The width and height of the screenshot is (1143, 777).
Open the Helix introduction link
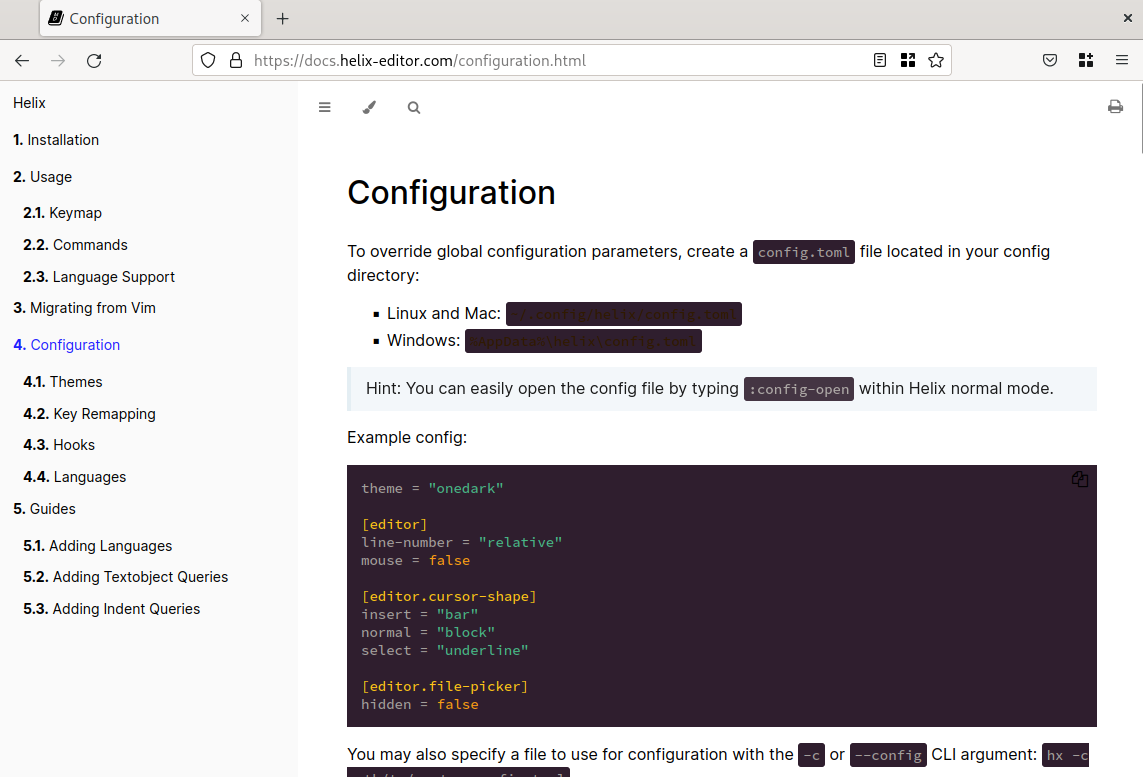pos(29,103)
